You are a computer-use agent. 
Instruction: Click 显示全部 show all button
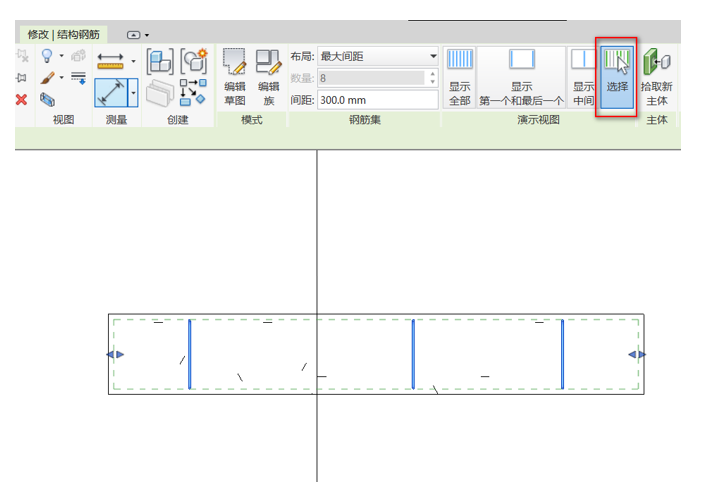pos(460,77)
